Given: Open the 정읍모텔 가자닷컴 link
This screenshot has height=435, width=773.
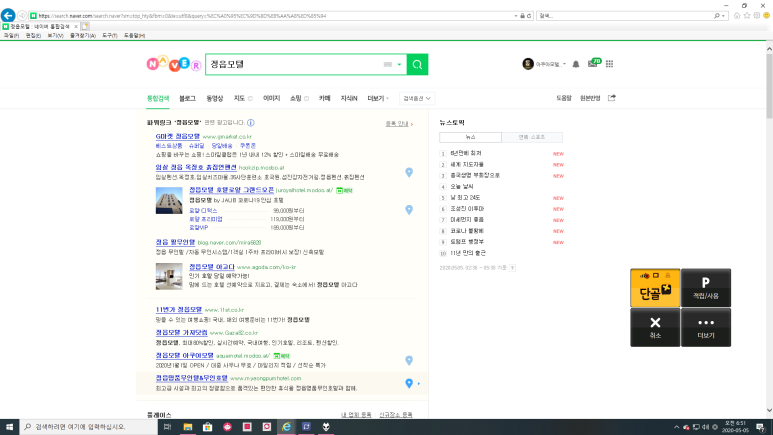Looking at the screenshot, I should [181, 333].
